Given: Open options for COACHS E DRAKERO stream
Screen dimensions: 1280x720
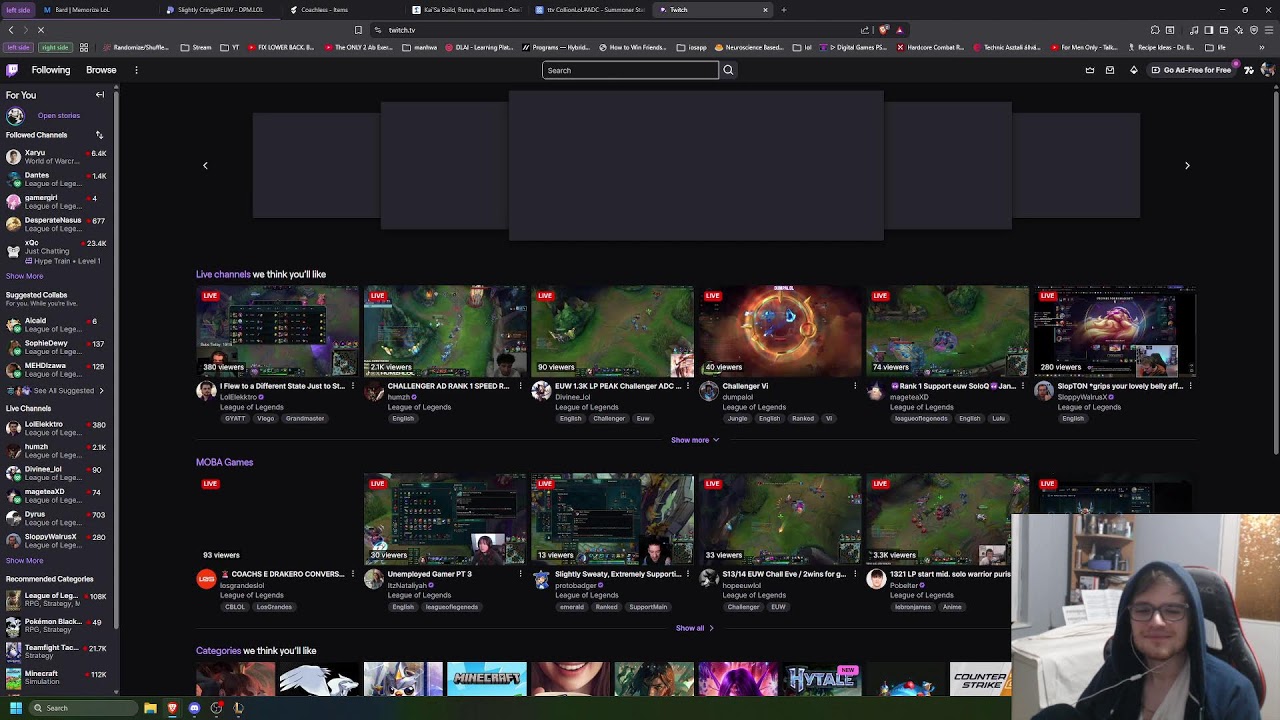Looking at the screenshot, I should pos(352,574).
